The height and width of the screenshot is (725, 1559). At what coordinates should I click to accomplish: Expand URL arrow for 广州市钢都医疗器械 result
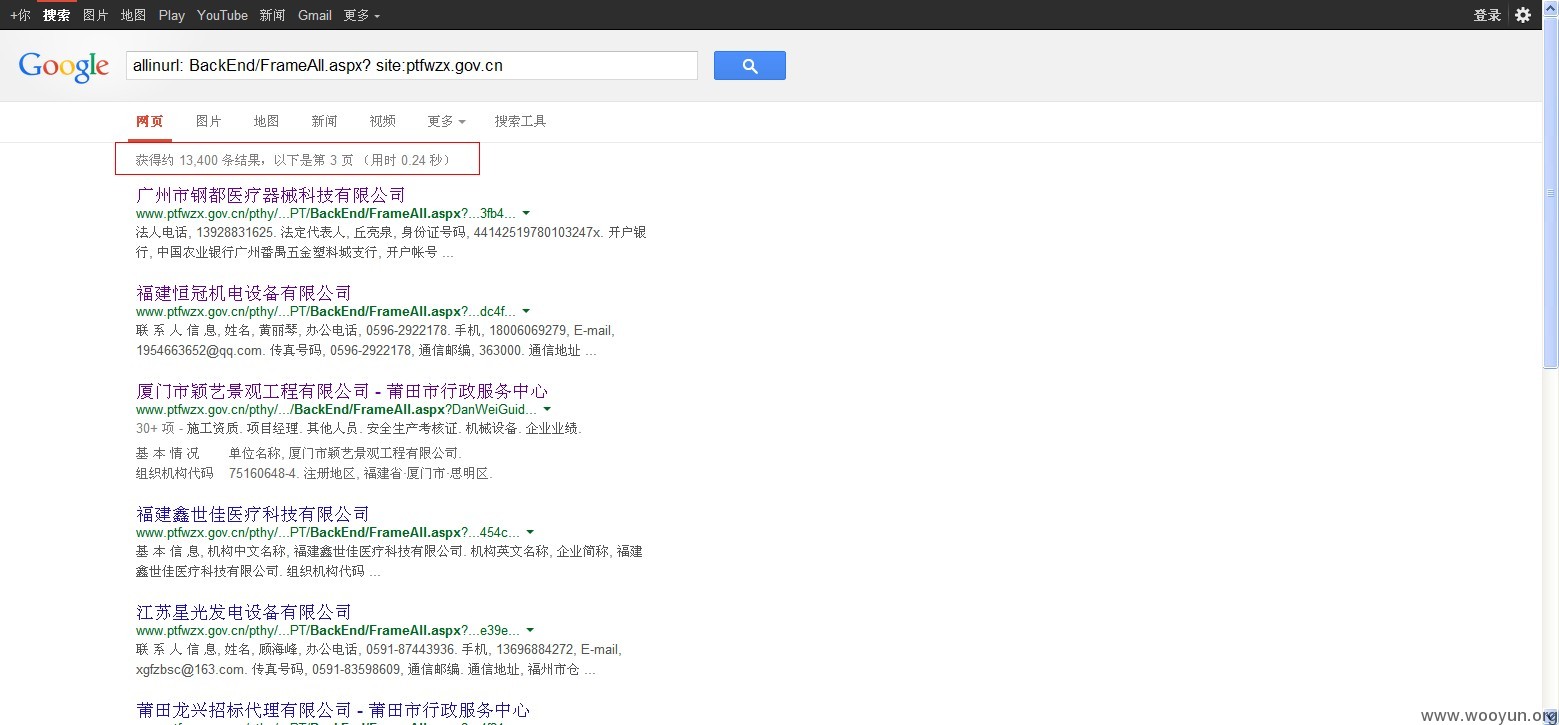pos(526,213)
